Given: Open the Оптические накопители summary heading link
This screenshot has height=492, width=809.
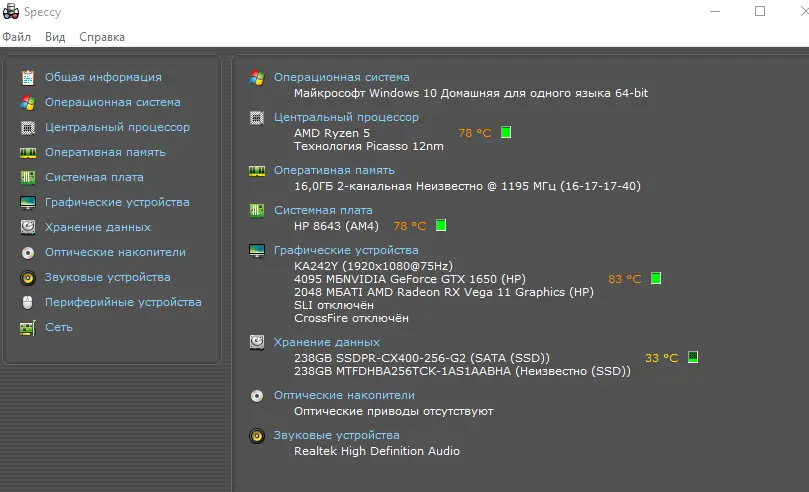Looking at the screenshot, I should (344, 395).
